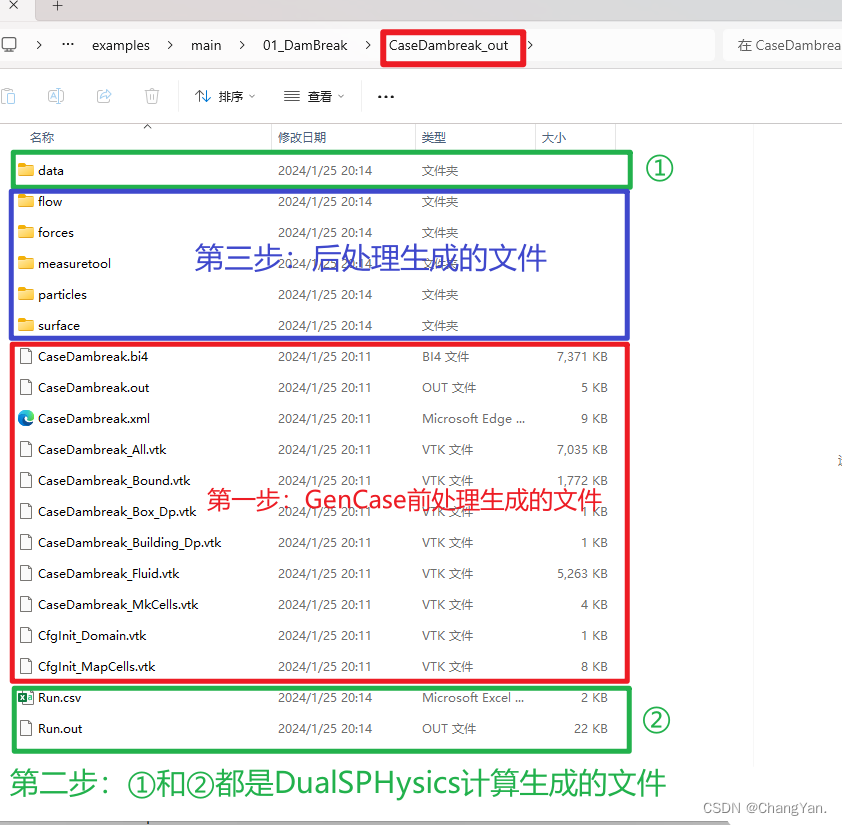842x825 pixels.
Task: Expand chevron after 01_DamBreak breadcrumb
Action: tap(368, 45)
